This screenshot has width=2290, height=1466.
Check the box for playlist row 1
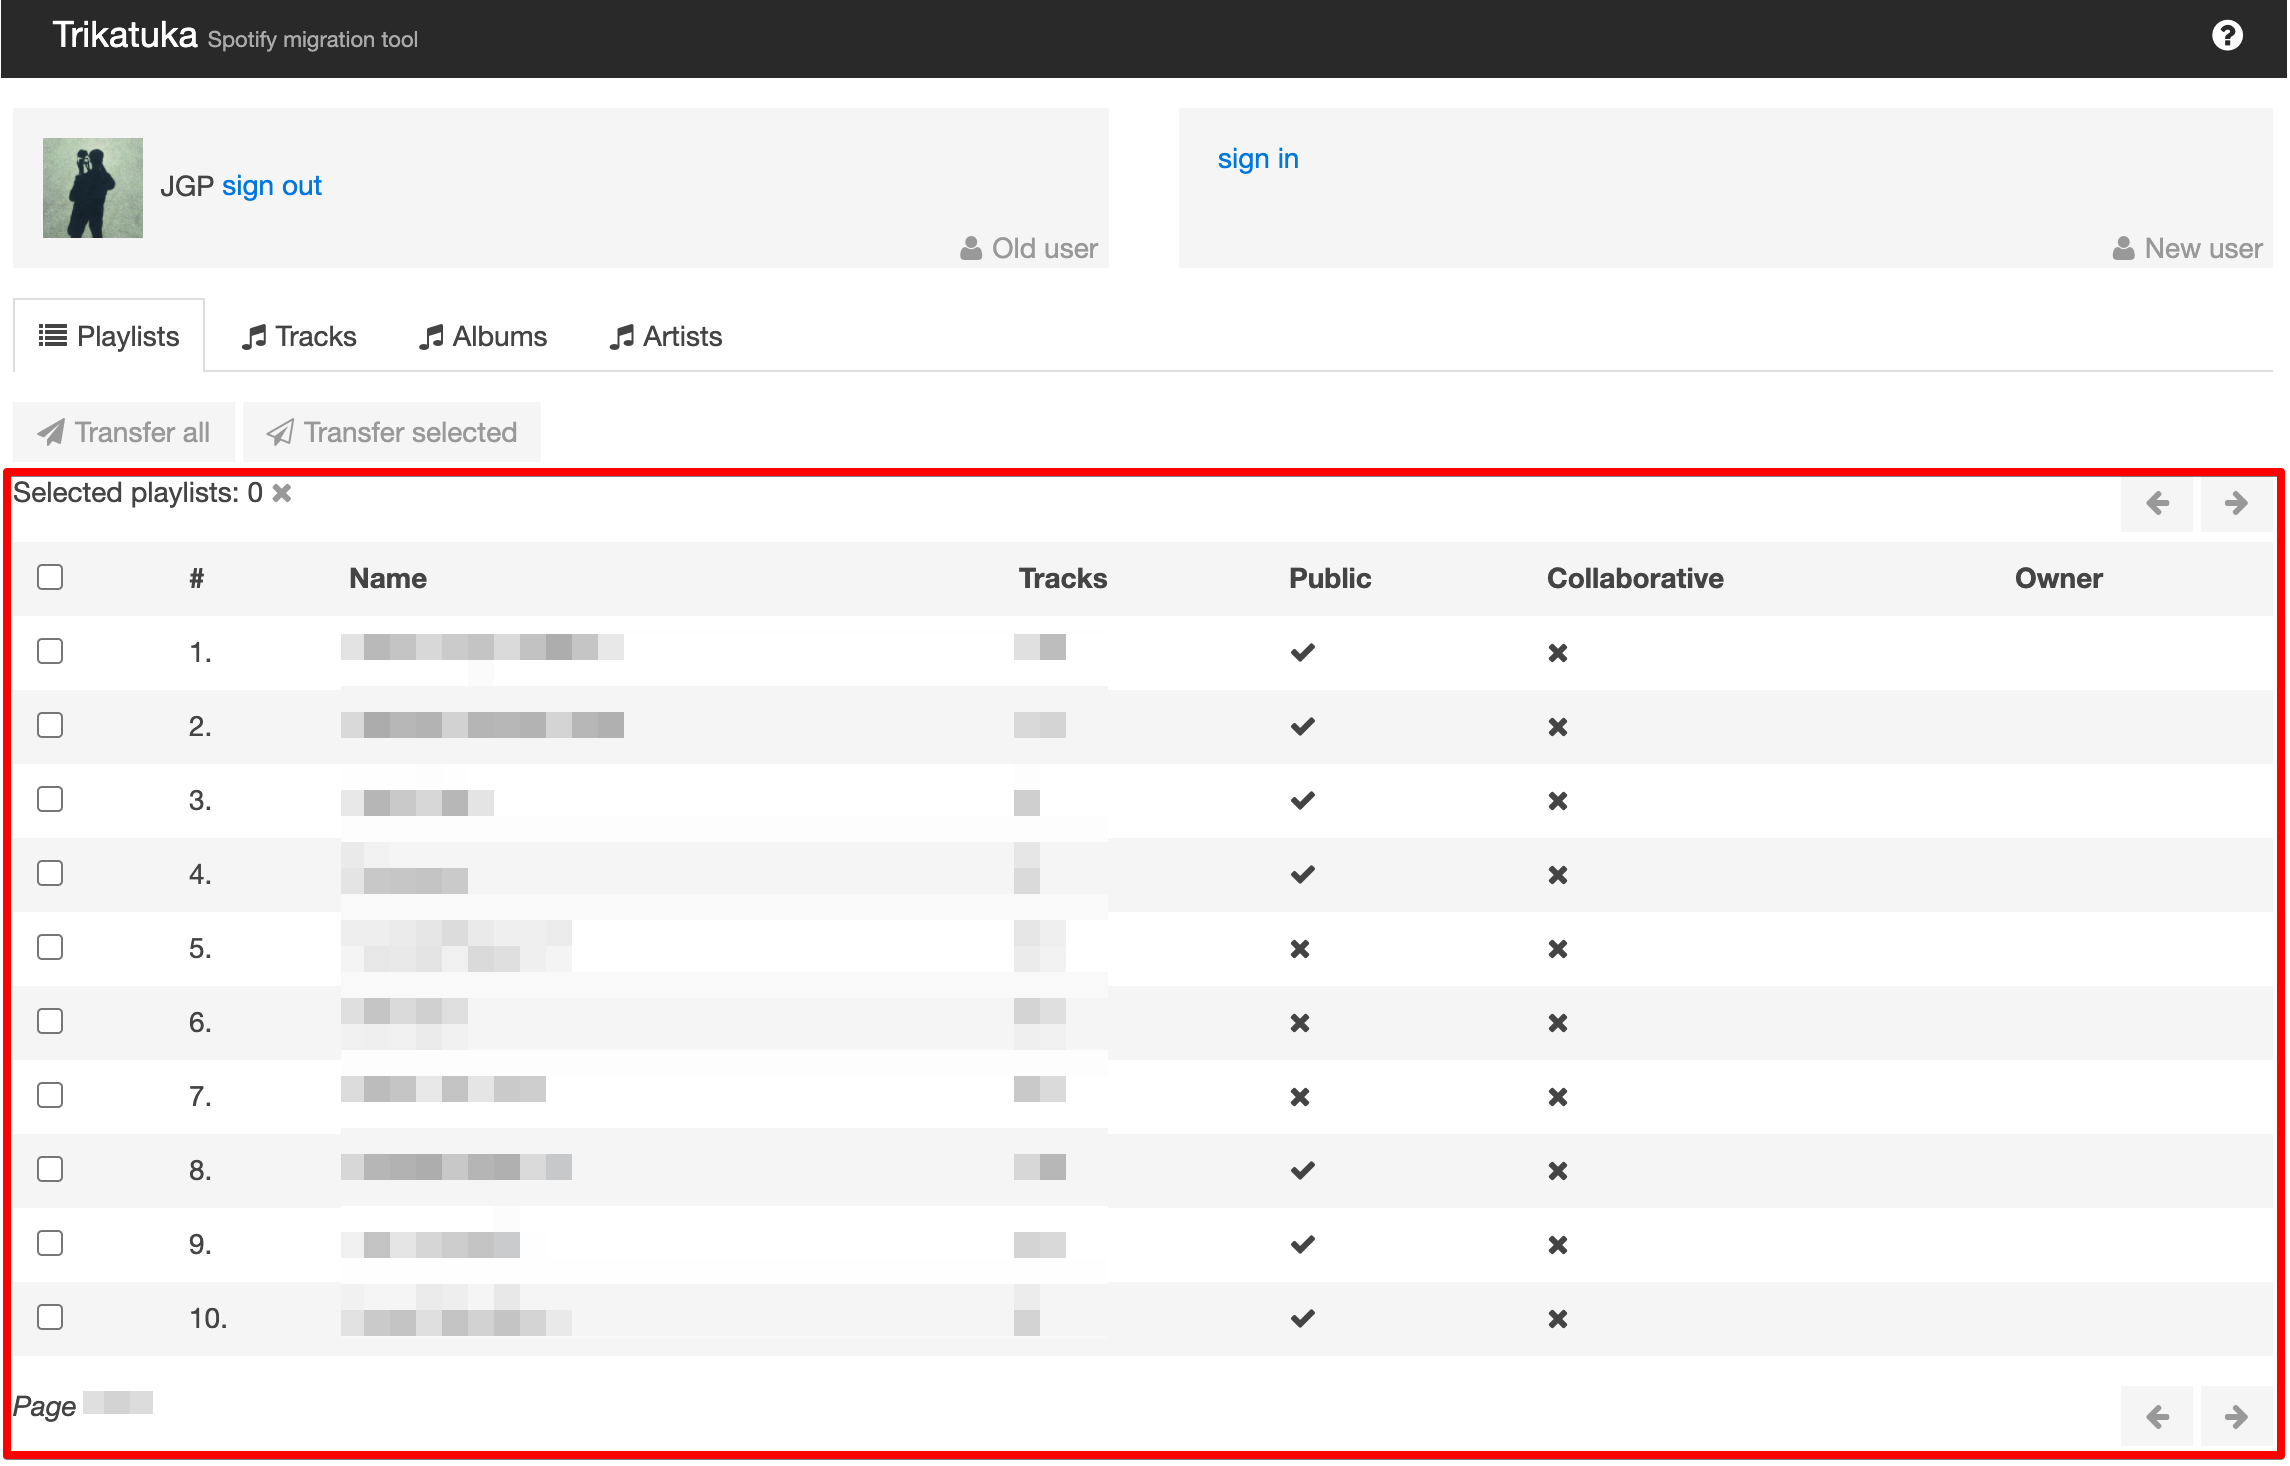click(50, 651)
